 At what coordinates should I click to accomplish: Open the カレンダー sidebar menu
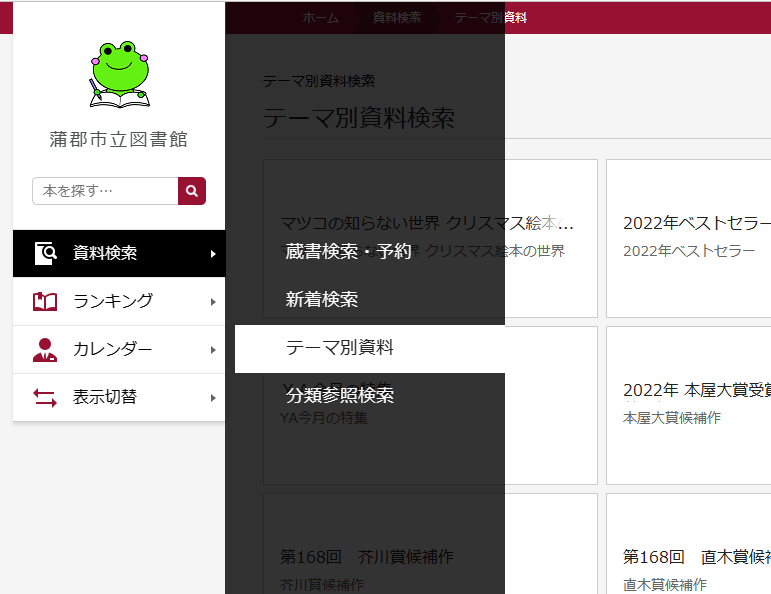[x=119, y=350]
